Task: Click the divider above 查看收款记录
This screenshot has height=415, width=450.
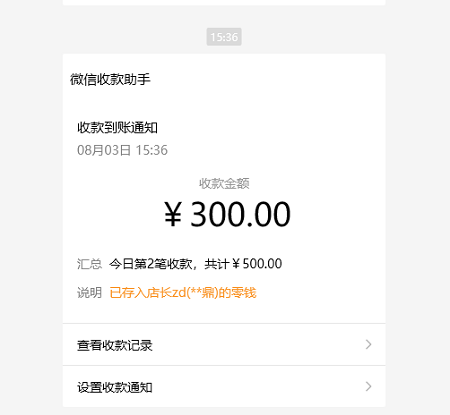Action: [x=224, y=323]
